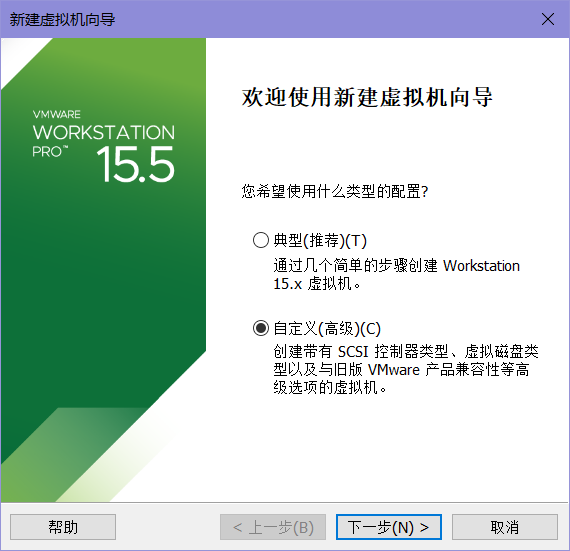The width and height of the screenshot is (570, 551).
Task: Click the heading 欢迎使用新建虚拟机向导
Action: click(x=367, y=97)
